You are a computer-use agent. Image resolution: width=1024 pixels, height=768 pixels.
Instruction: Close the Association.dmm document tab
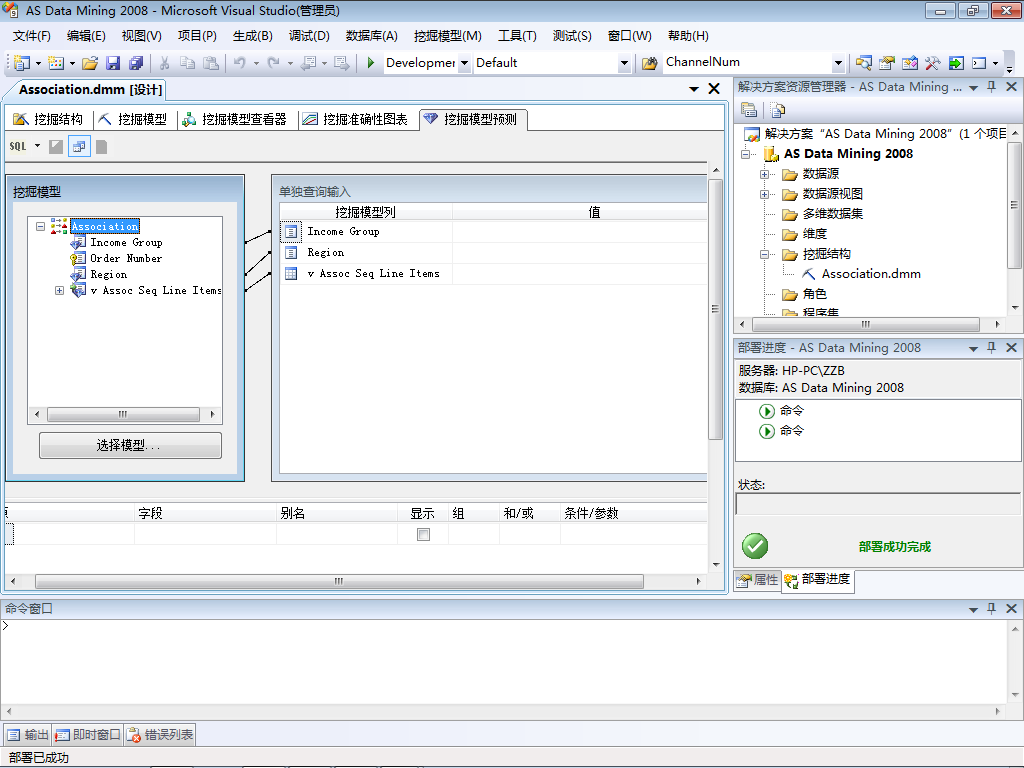[714, 89]
